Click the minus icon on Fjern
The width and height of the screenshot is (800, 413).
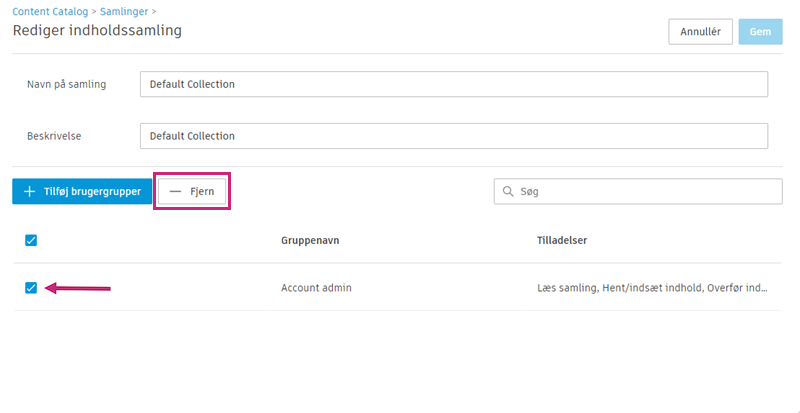click(x=176, y=191)
